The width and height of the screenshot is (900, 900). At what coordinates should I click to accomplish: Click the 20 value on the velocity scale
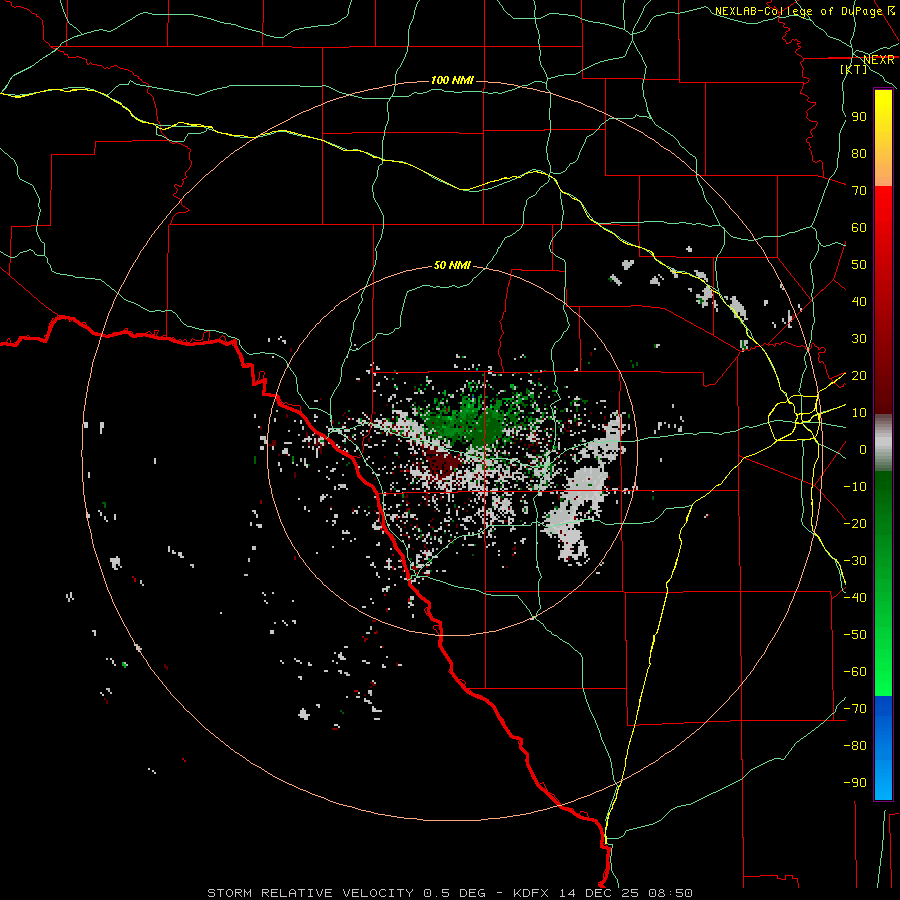859,375
